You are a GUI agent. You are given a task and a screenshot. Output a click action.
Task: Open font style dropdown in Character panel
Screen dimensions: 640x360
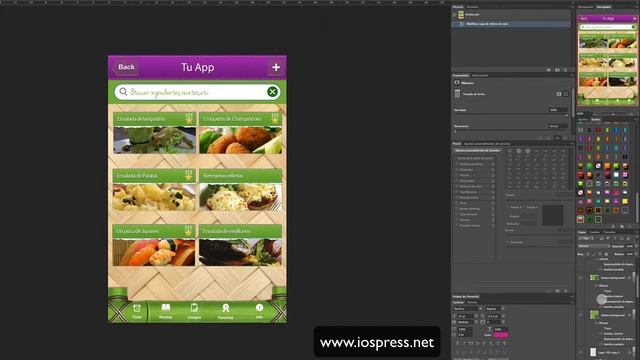pos(503,309)
